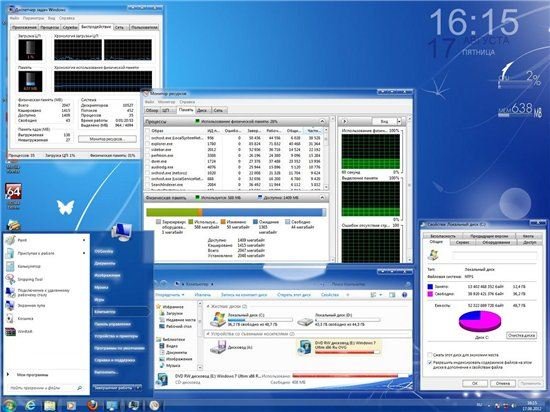The width and height of the screenshot is (550, 412).
Task: Check the explorer.exe process checkbox
Action: click(148, 144)
